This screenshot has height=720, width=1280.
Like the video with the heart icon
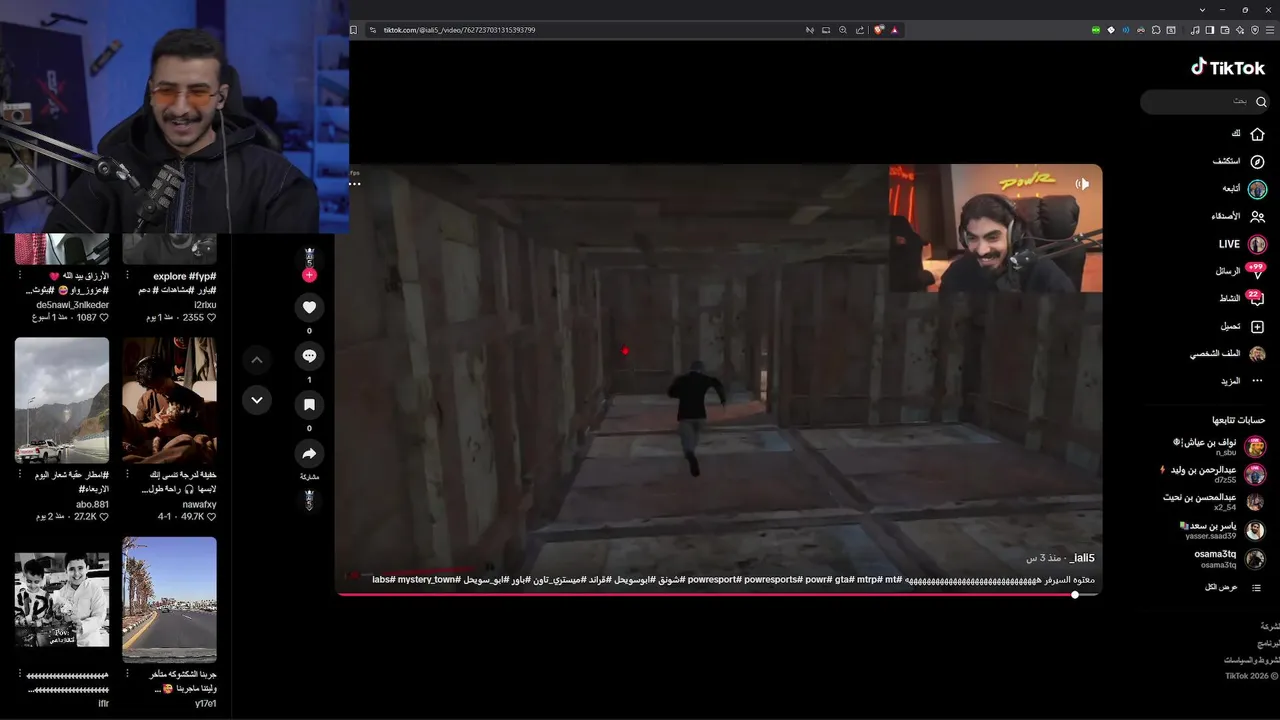coord(309,307)
